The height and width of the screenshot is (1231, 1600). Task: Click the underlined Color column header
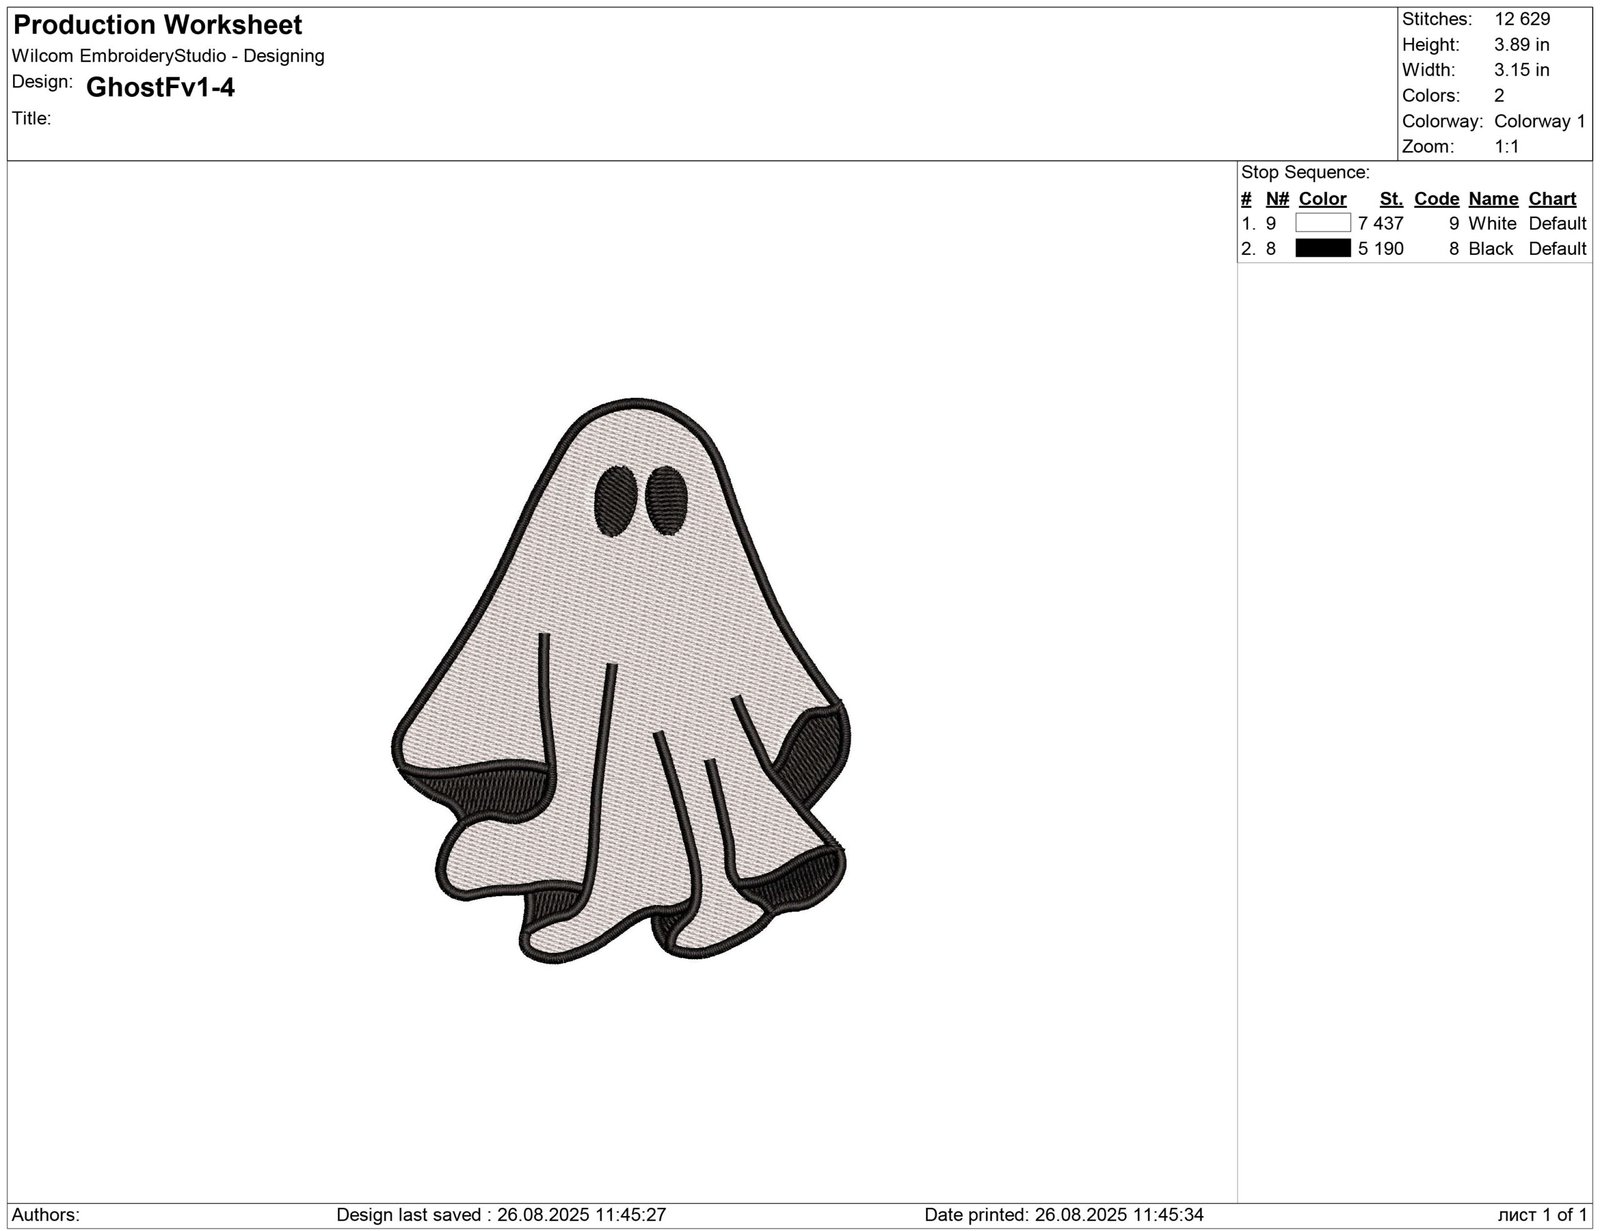coord(1322,199)
